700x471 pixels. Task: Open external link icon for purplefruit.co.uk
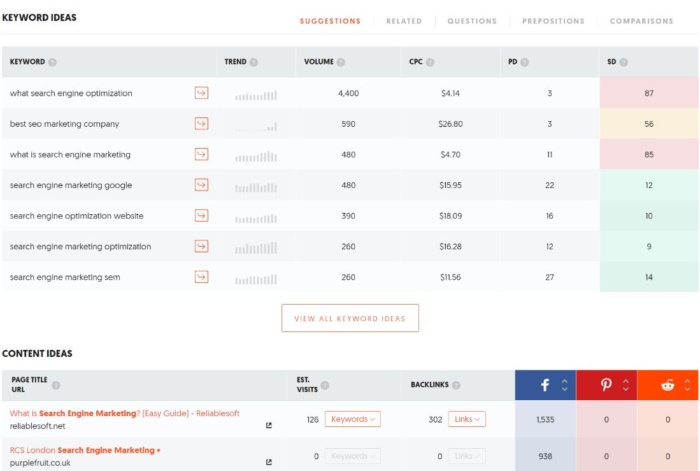click(269, 462)
